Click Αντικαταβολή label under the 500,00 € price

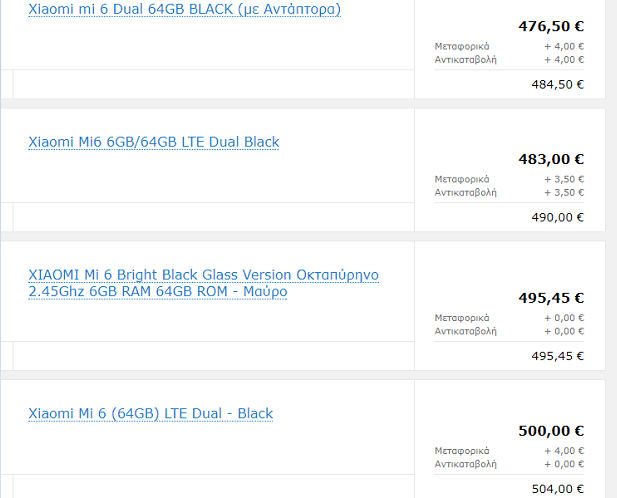(x=465, y=464)
